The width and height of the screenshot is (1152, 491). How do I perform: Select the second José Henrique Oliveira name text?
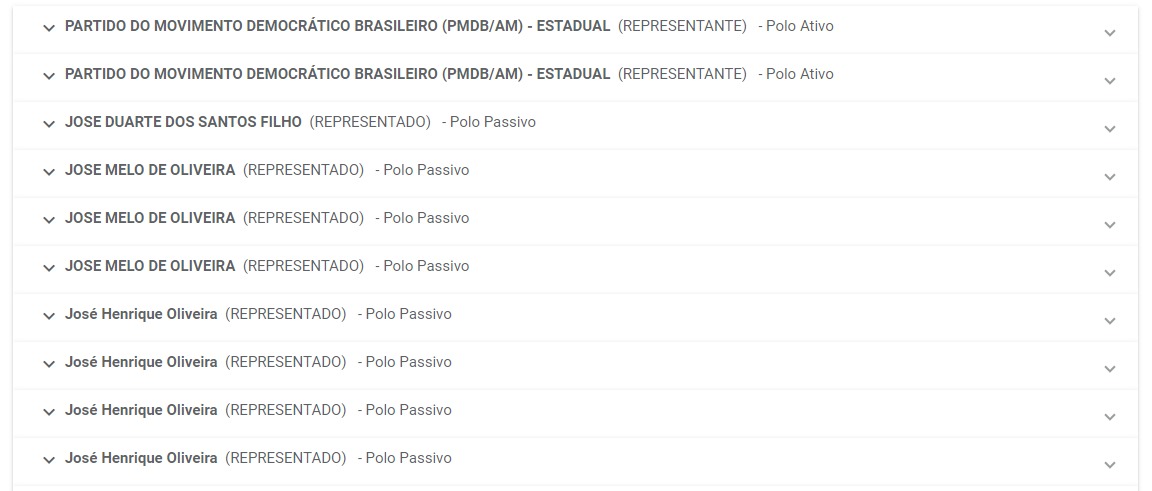click(x=141, y=362)
